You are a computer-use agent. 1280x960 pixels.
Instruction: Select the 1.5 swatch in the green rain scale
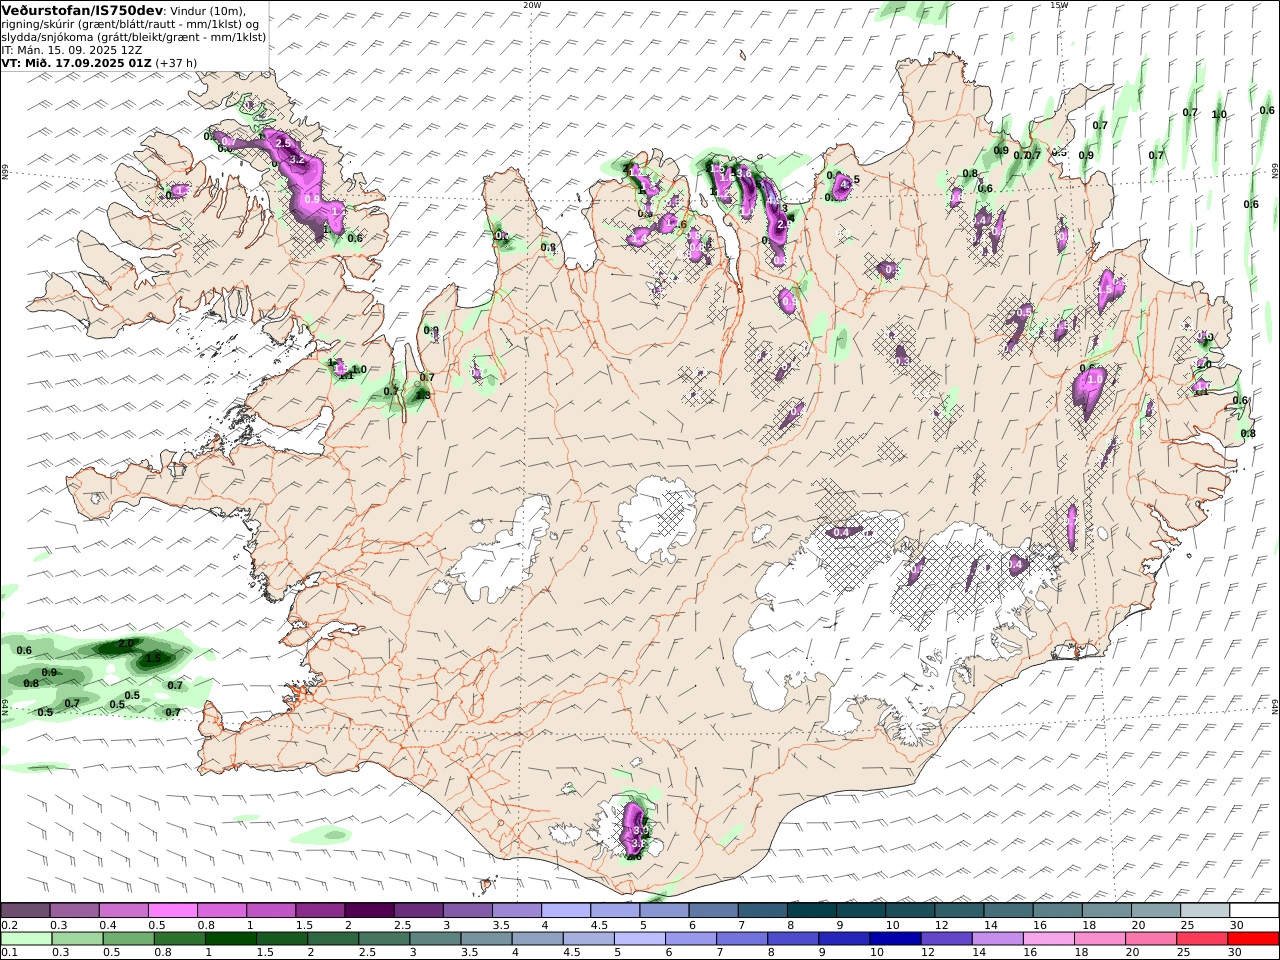(282, 938)
